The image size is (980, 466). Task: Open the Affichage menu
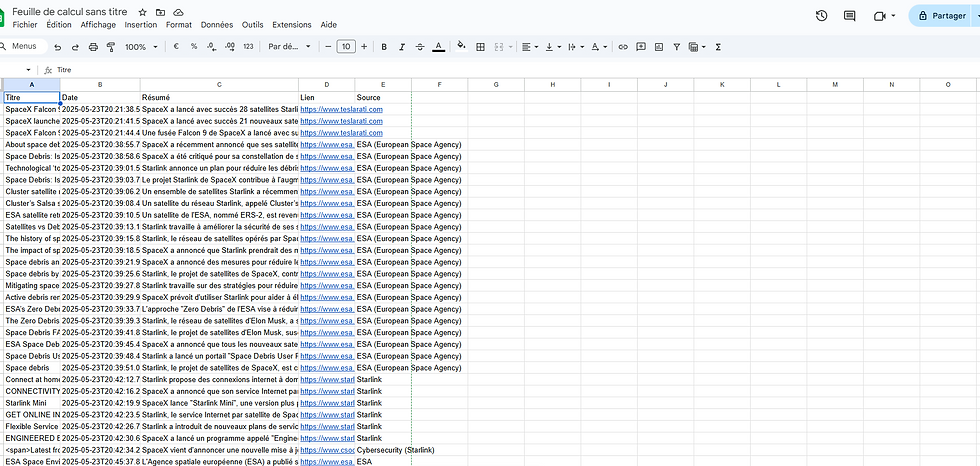click(98, 25)
